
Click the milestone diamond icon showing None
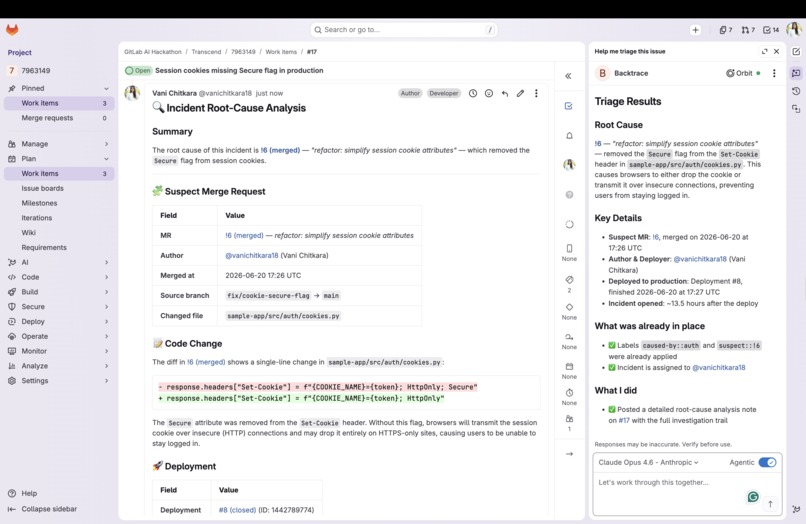569,307
